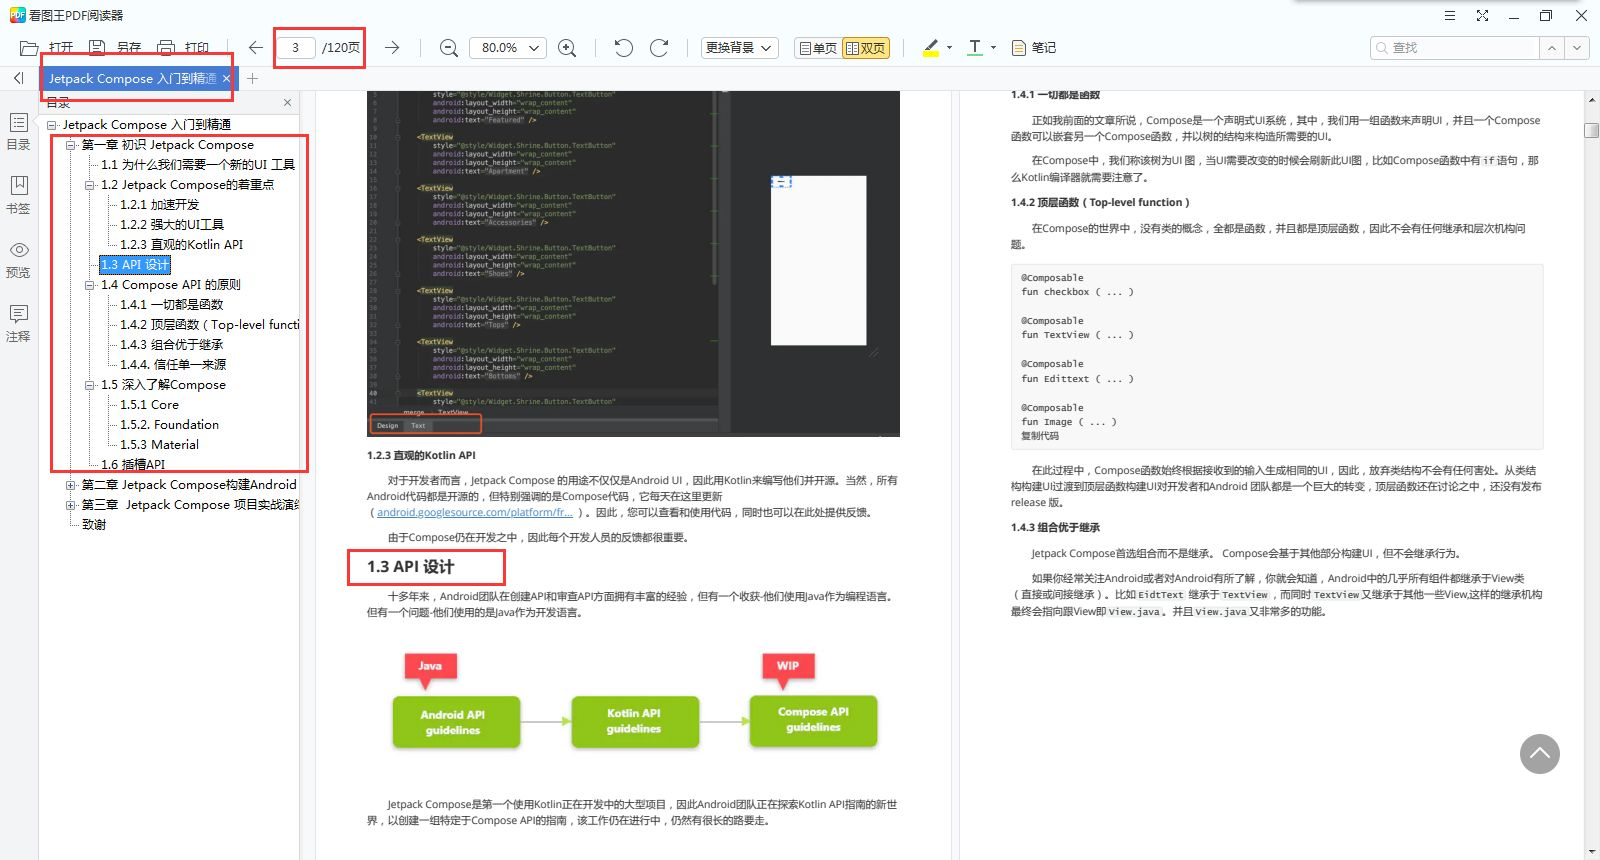Open android.googlesource.com link in document

coord(475,512)
